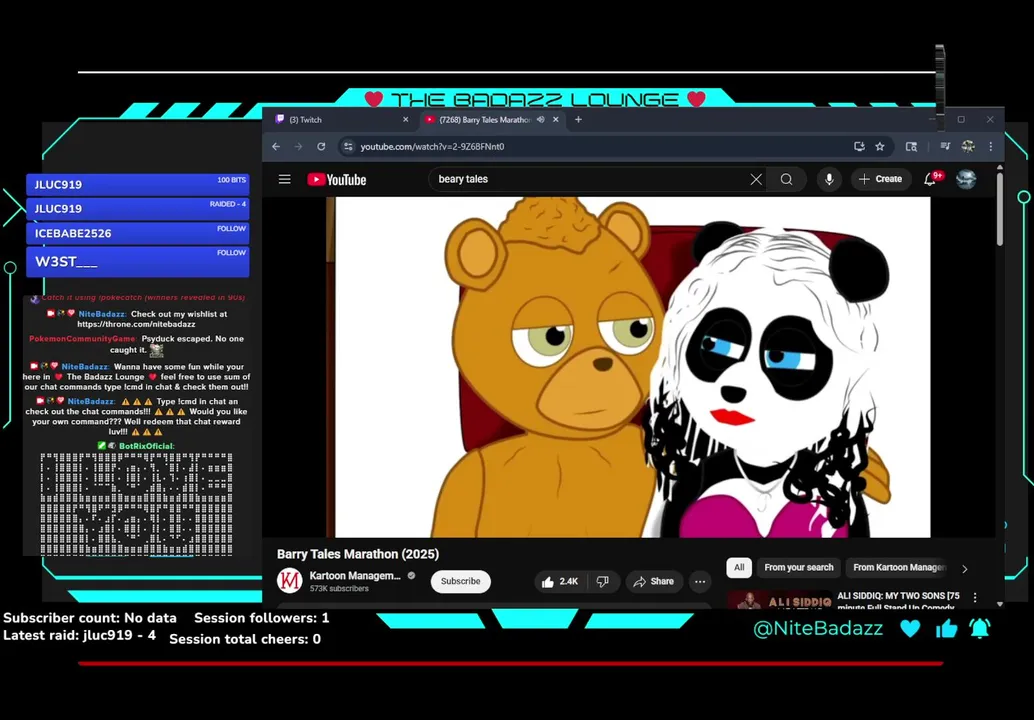
Task: Click the throne.com/nitebadazz wishlist link text
Action: click(136, 324)
